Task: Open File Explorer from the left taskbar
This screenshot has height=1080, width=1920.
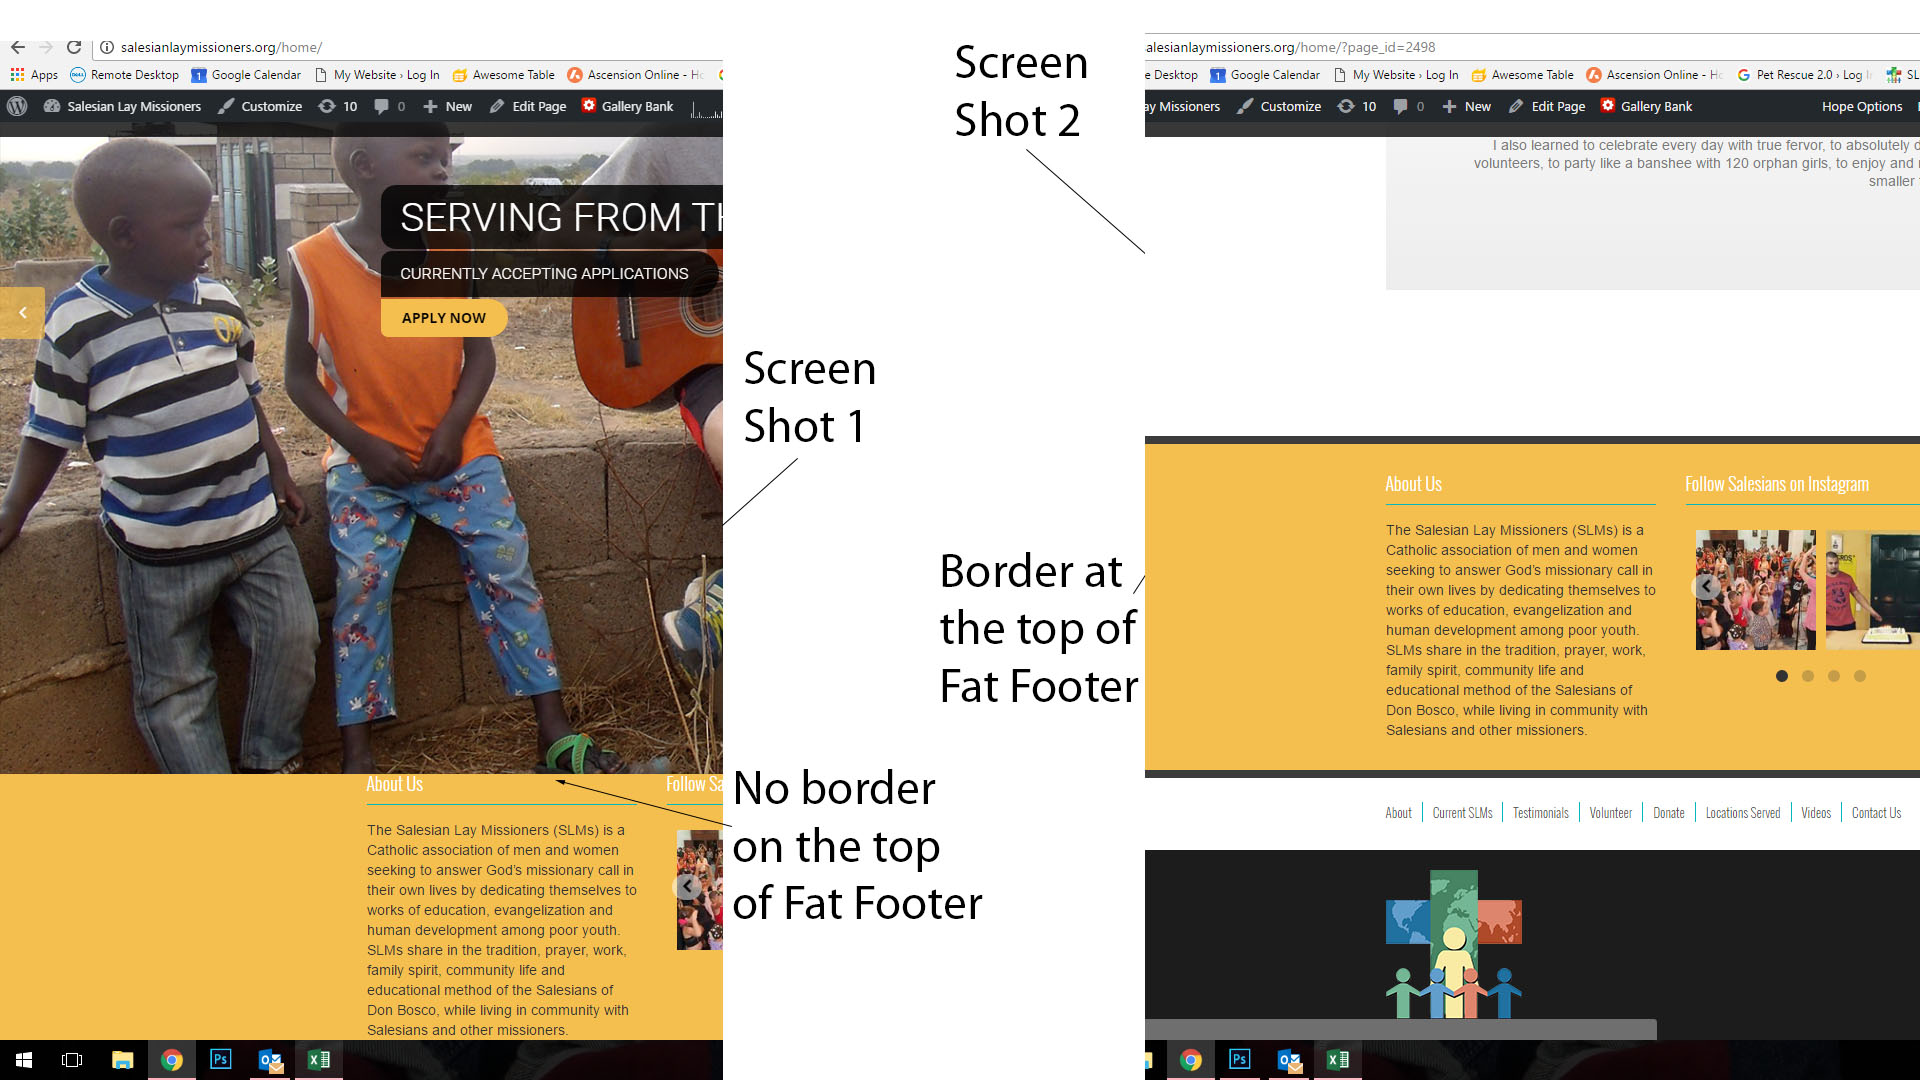Action: [x=122, y=1060]
